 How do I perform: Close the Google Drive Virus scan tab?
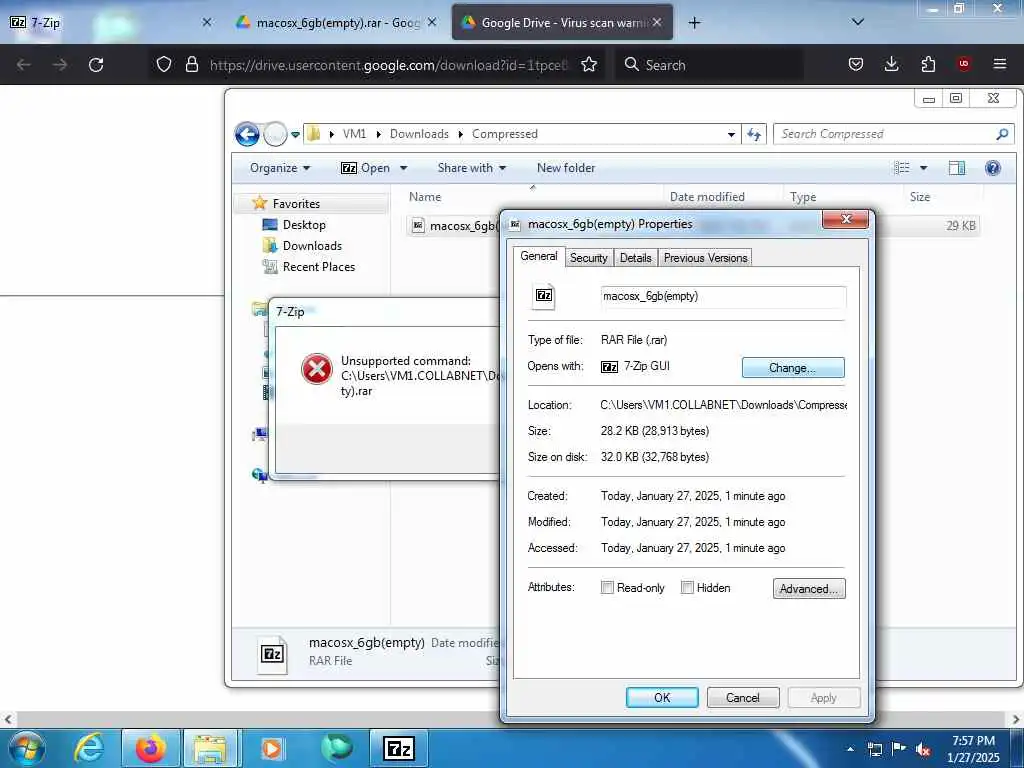click(x=657, y=22)
